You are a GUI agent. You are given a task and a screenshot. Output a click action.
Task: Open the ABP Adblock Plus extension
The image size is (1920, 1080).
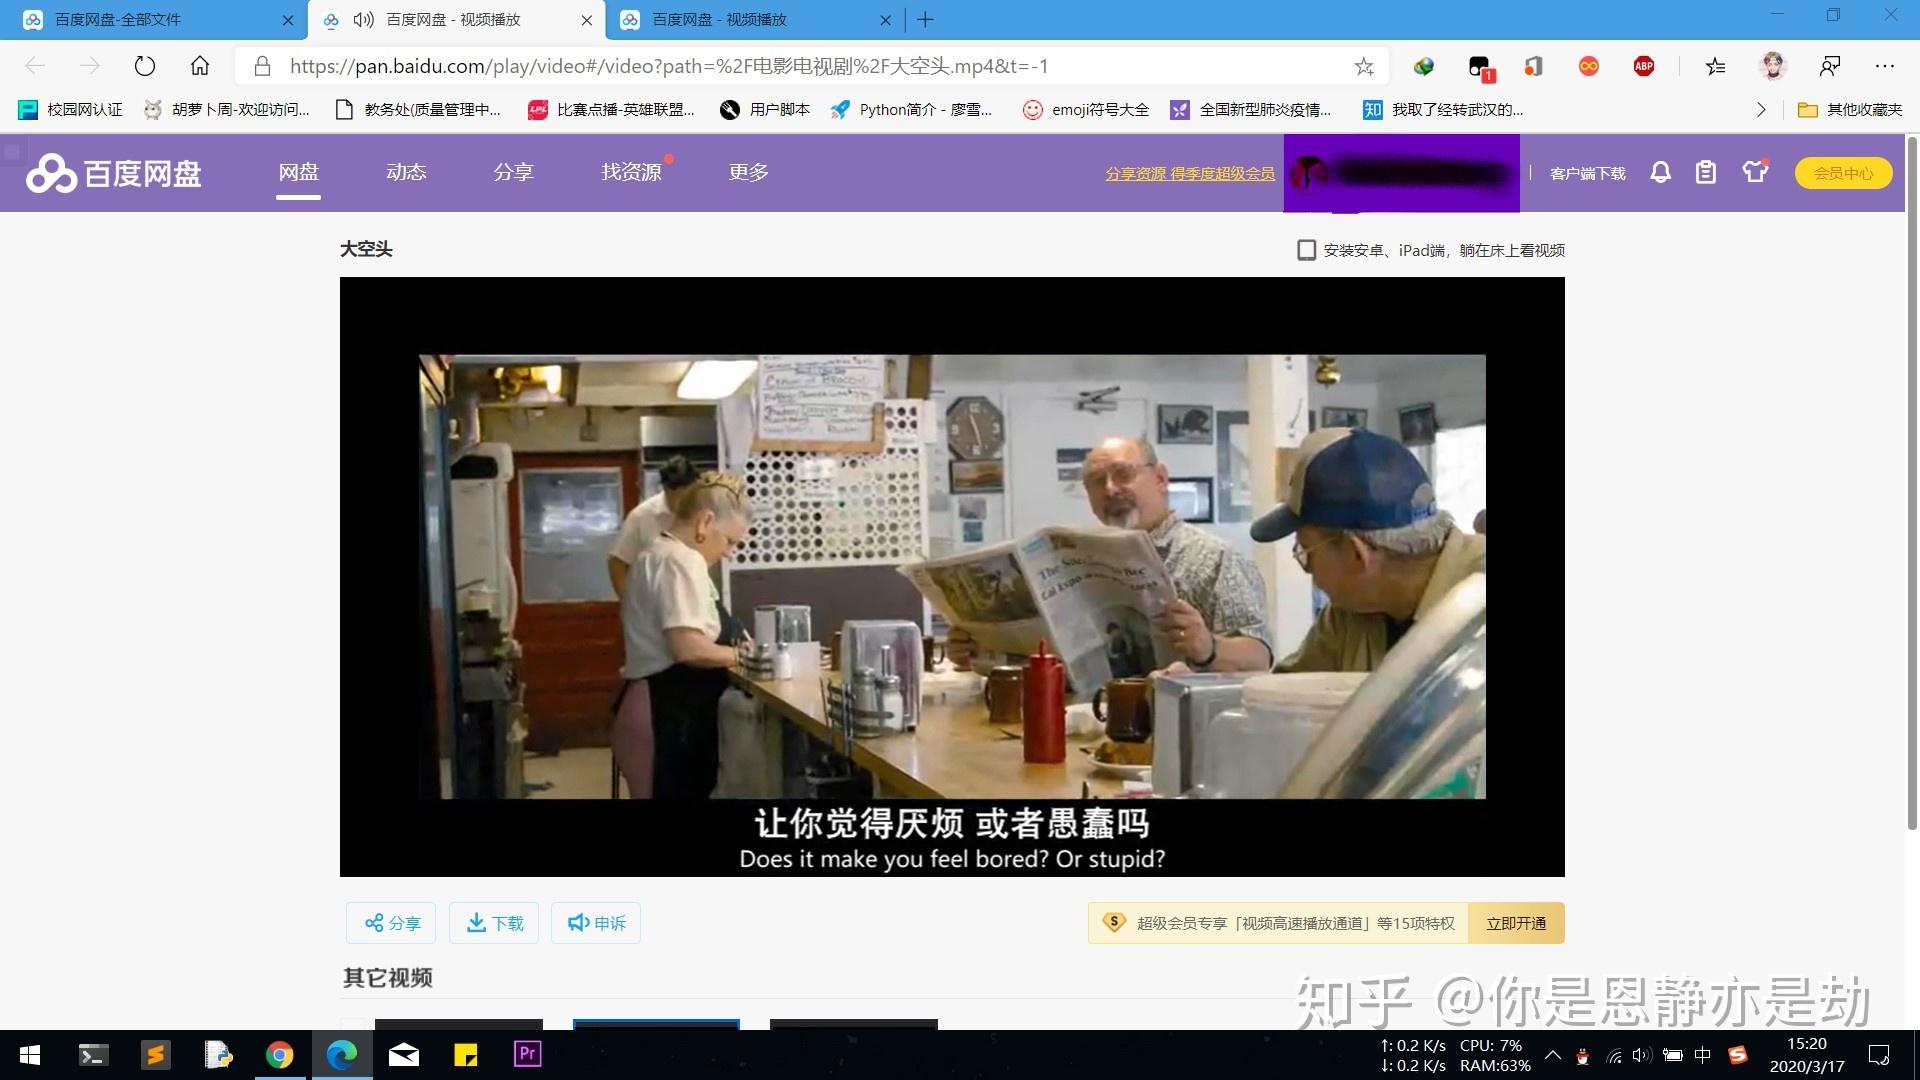click(x=1644, y=66)
